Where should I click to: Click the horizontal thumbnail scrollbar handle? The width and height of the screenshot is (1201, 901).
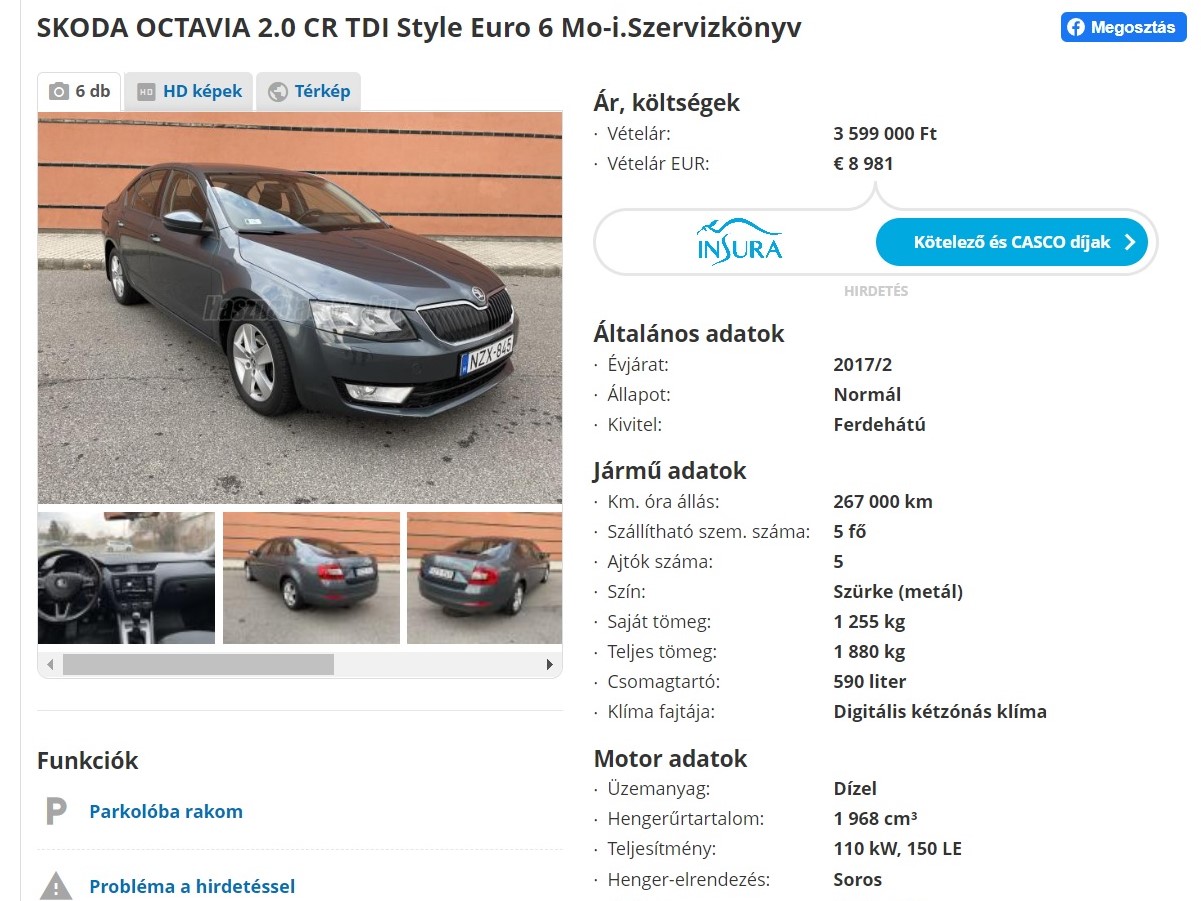click(198, 664)
